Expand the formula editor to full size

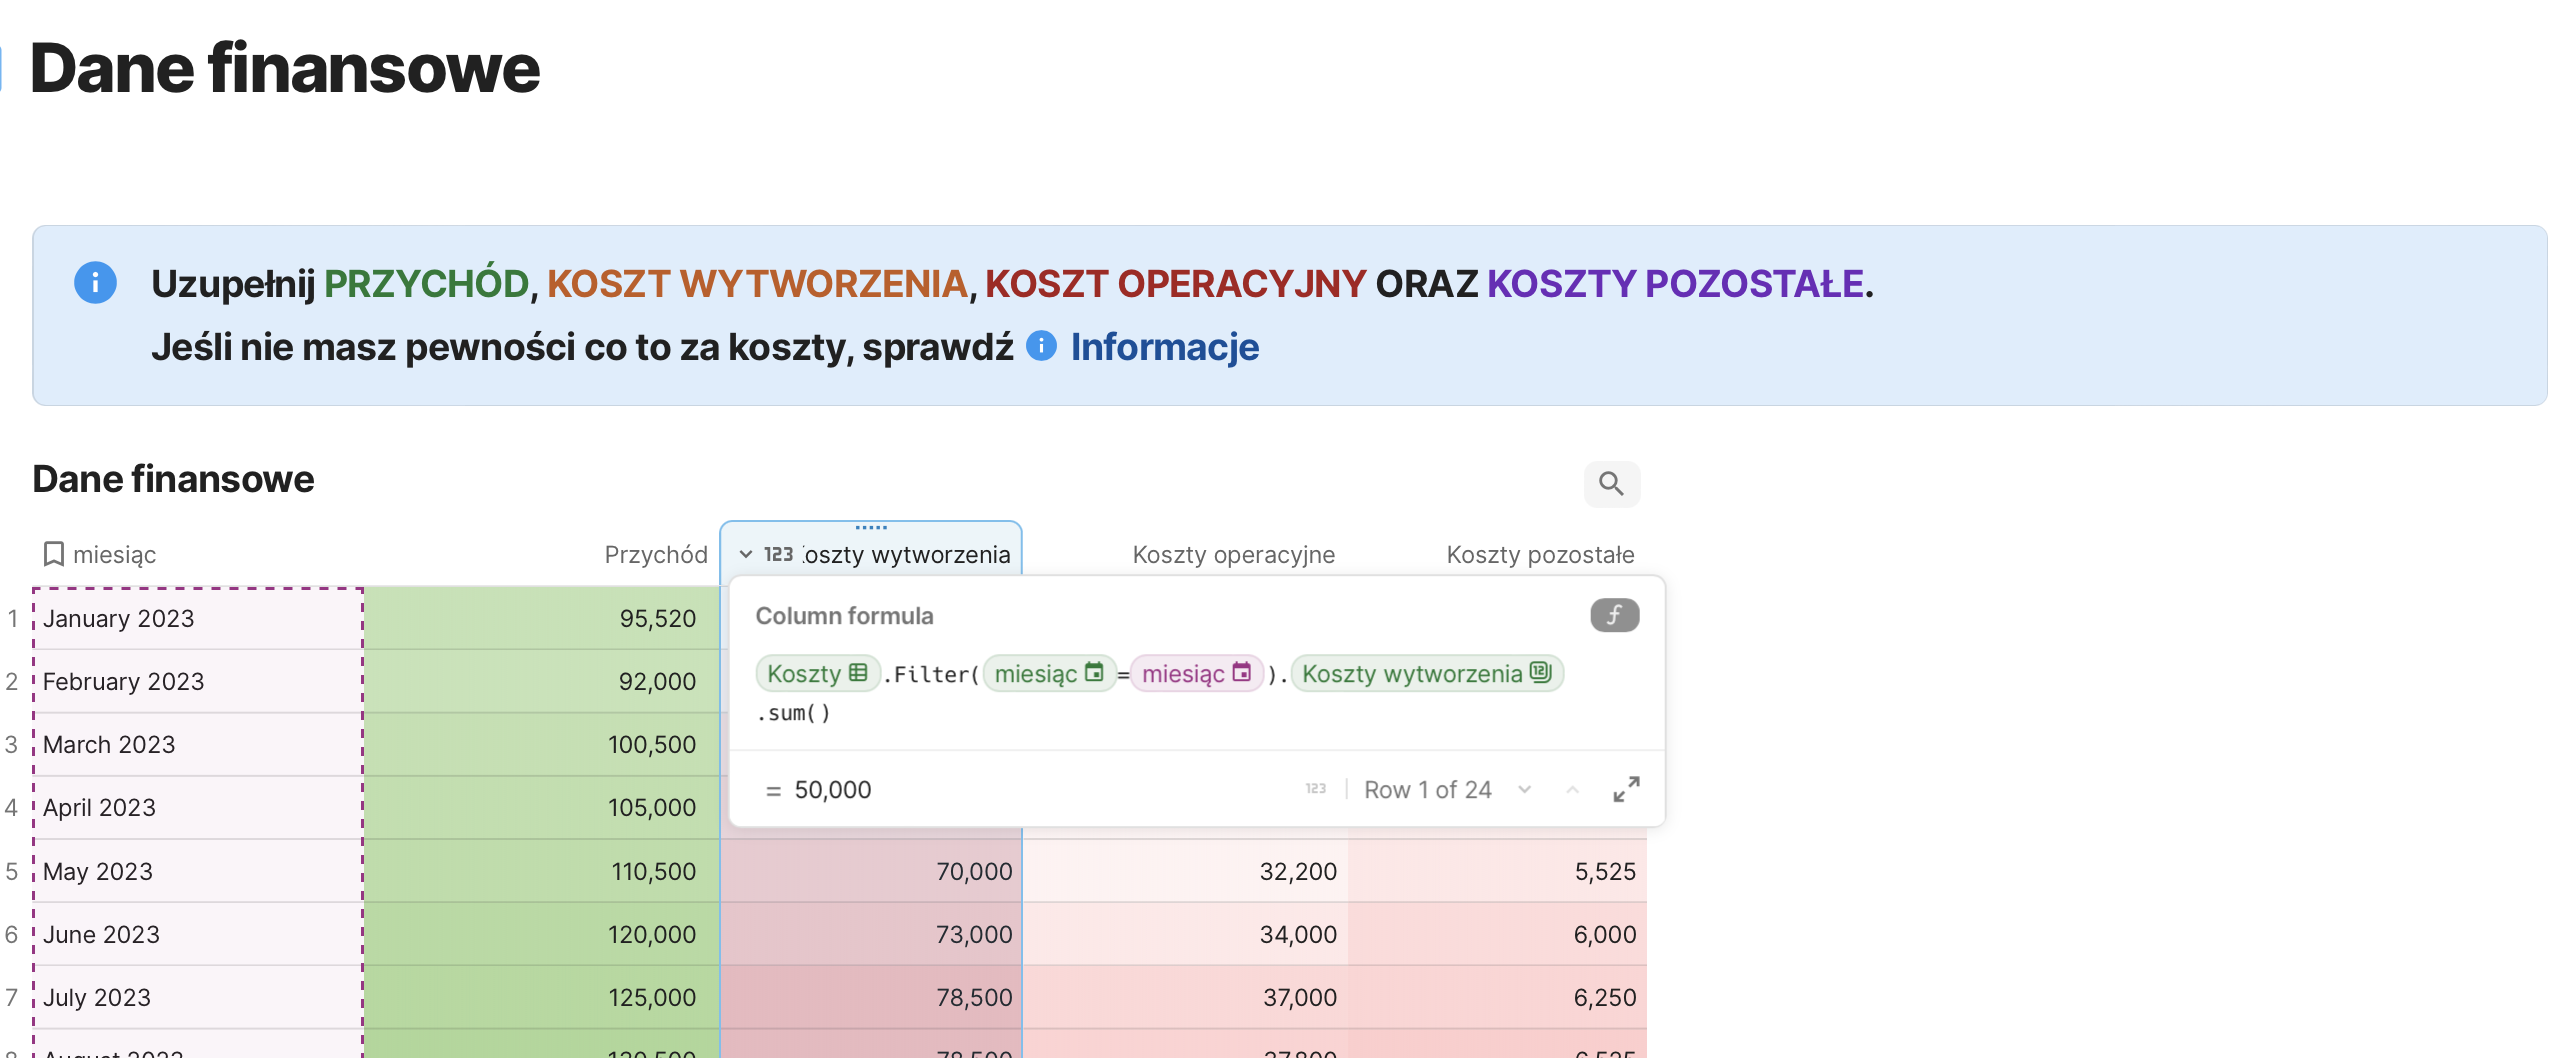point(1626,789)
